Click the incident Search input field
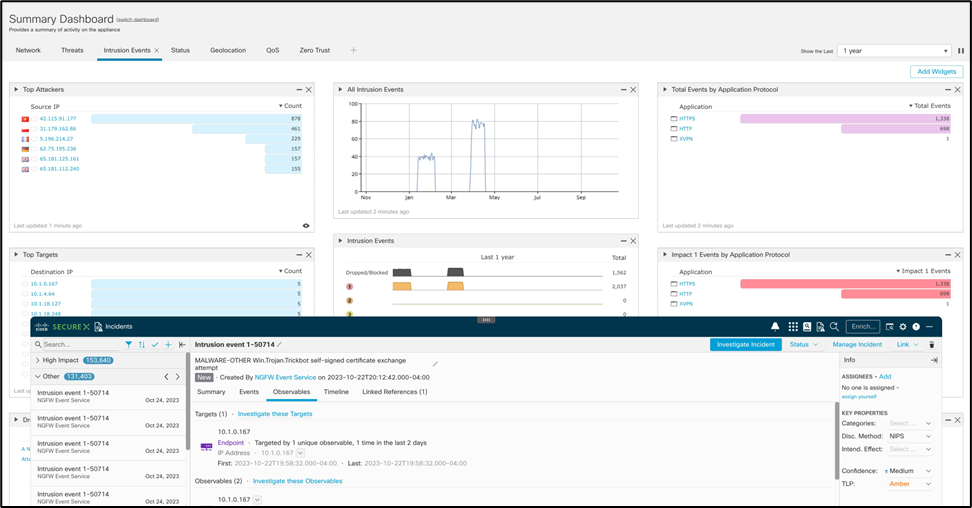The width and height of the screenshot is (972, 508). click(78, 344)
